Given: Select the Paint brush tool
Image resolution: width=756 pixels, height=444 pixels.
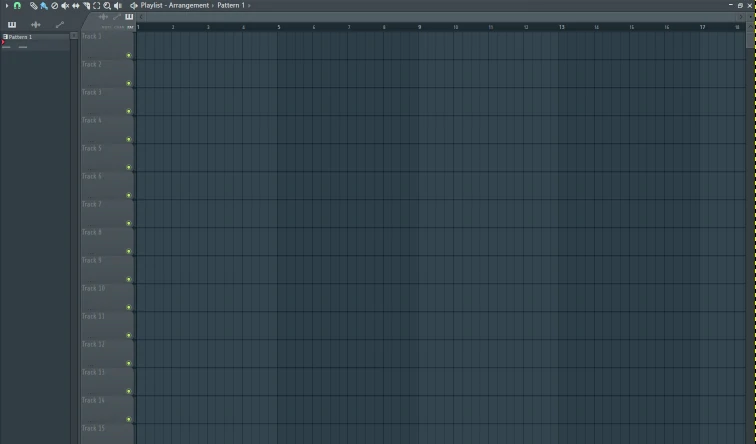Looking at the screenshot, I should click(43, 5).
